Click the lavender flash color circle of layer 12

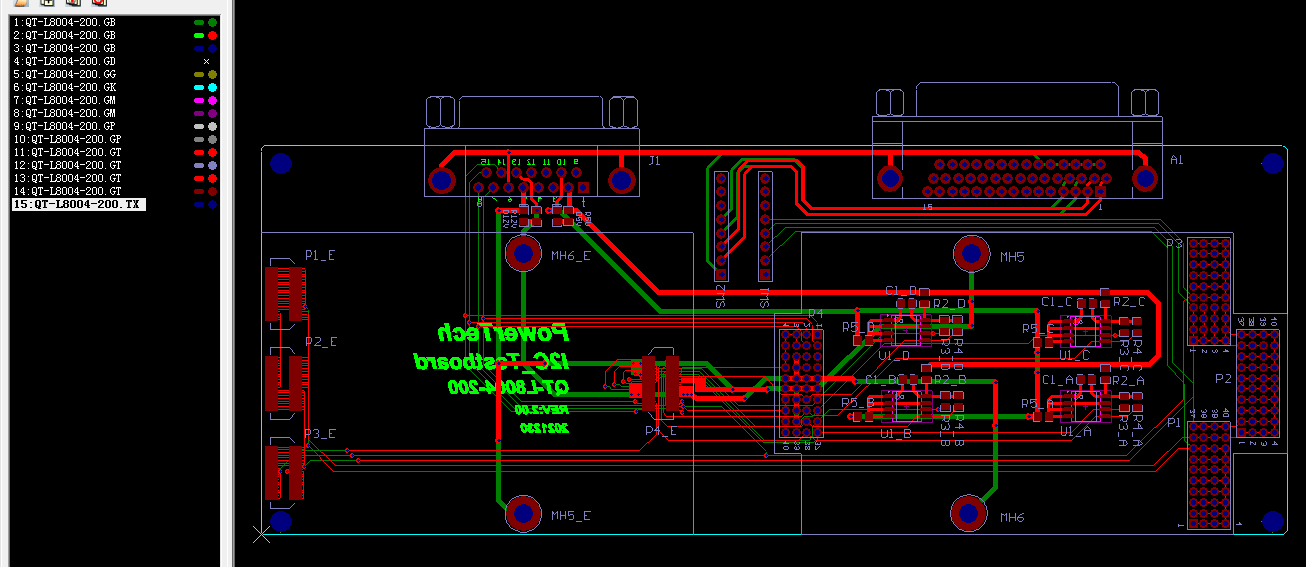tap(212, 165)
